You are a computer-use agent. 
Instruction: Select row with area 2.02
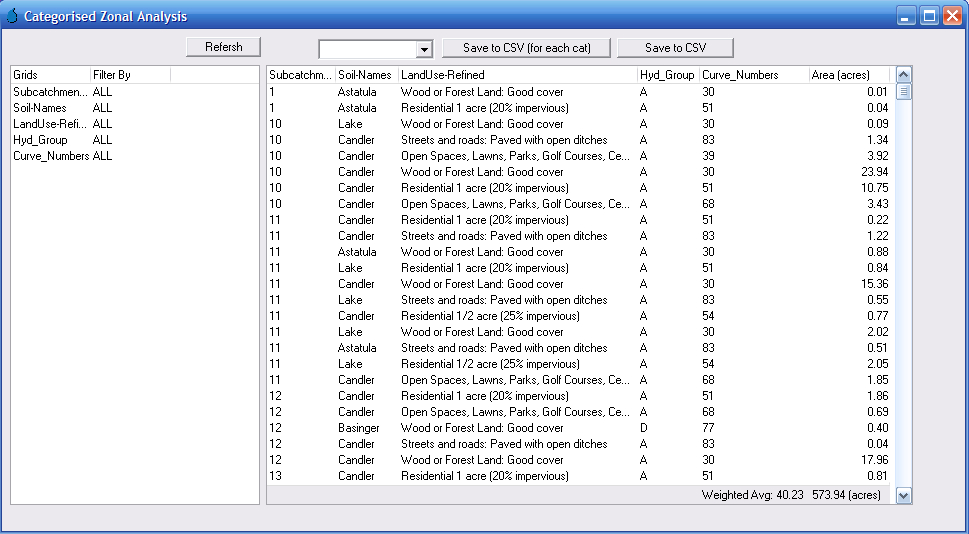point(579,332)
